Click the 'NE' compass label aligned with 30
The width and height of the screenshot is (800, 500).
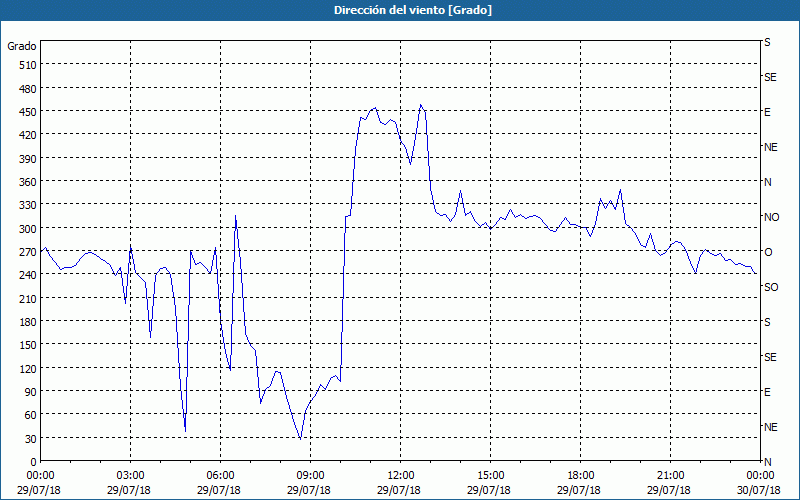771,427
